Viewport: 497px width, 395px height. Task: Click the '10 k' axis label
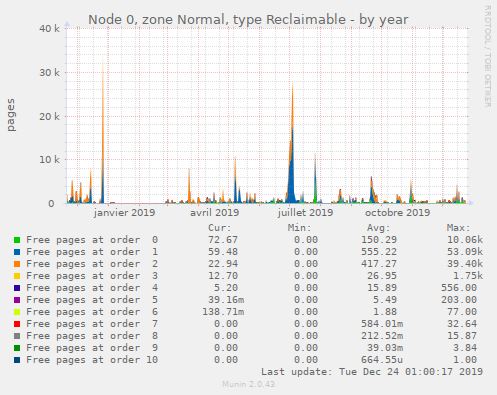pos(49,160)
